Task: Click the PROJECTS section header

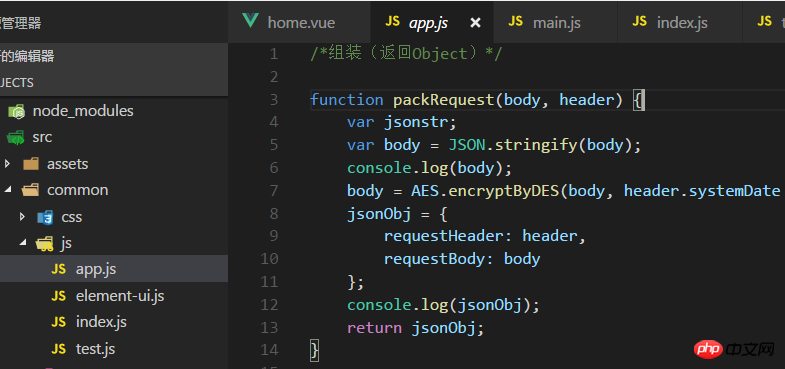Action: point(114,83)
